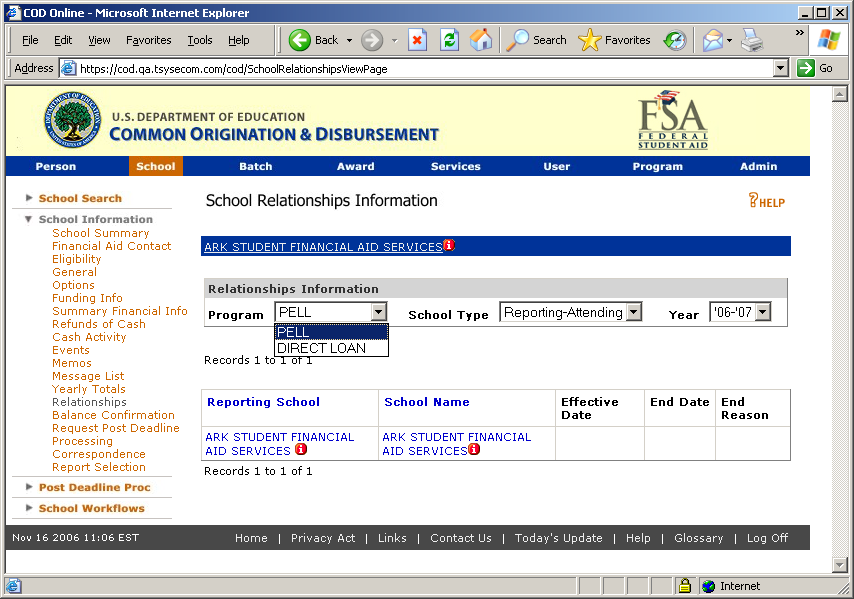Image resolution: width=854 pixels, height=599 pixels.
Task: Click the History clock icon
Action: coord(675,40)
